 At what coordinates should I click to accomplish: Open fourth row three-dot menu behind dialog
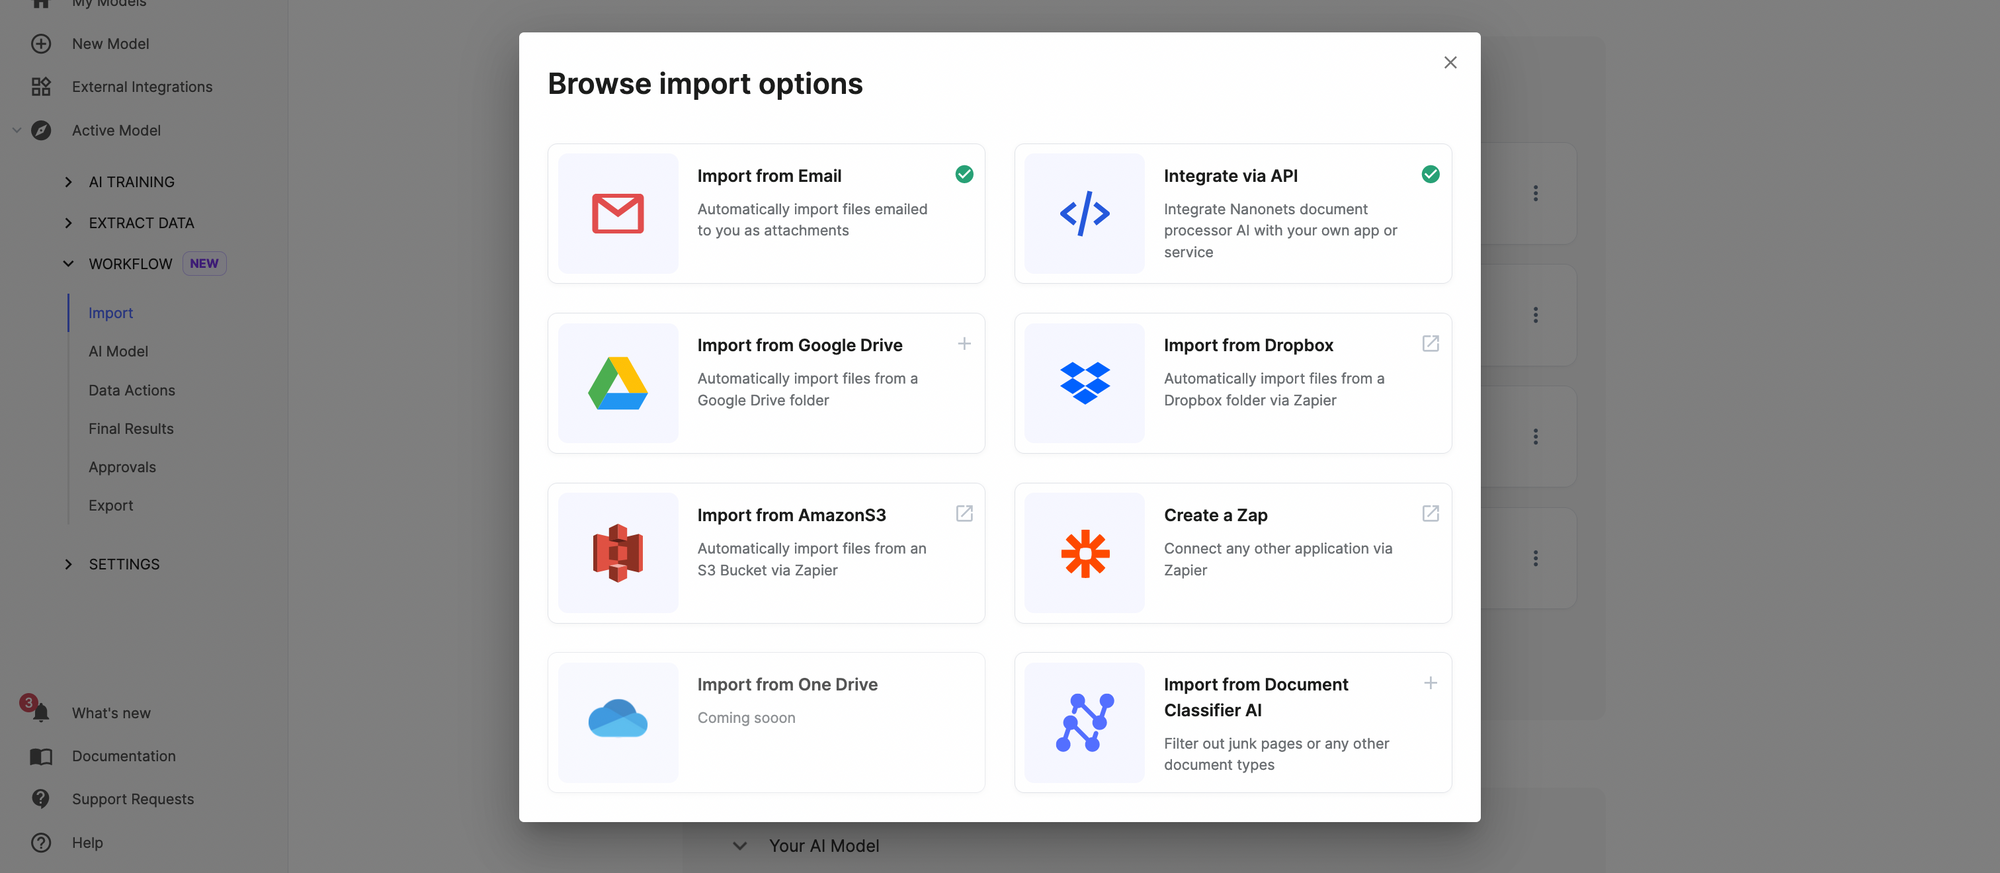(1536, 558)
